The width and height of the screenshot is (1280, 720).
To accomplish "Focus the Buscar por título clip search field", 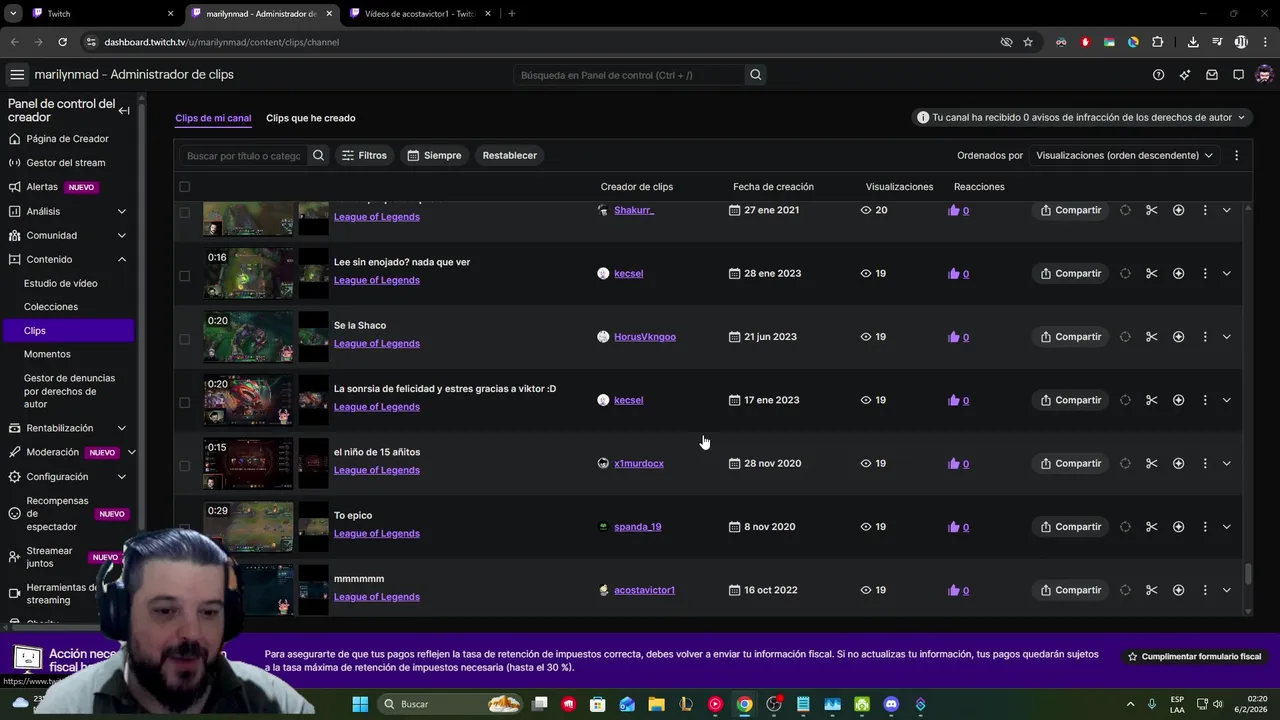I will [x=244, y=156].
